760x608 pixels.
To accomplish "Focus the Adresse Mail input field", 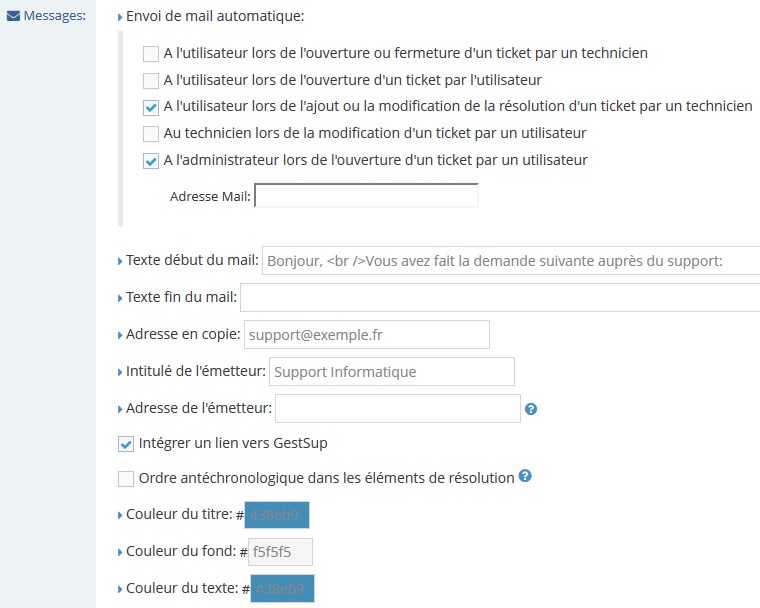I will 366,196.
